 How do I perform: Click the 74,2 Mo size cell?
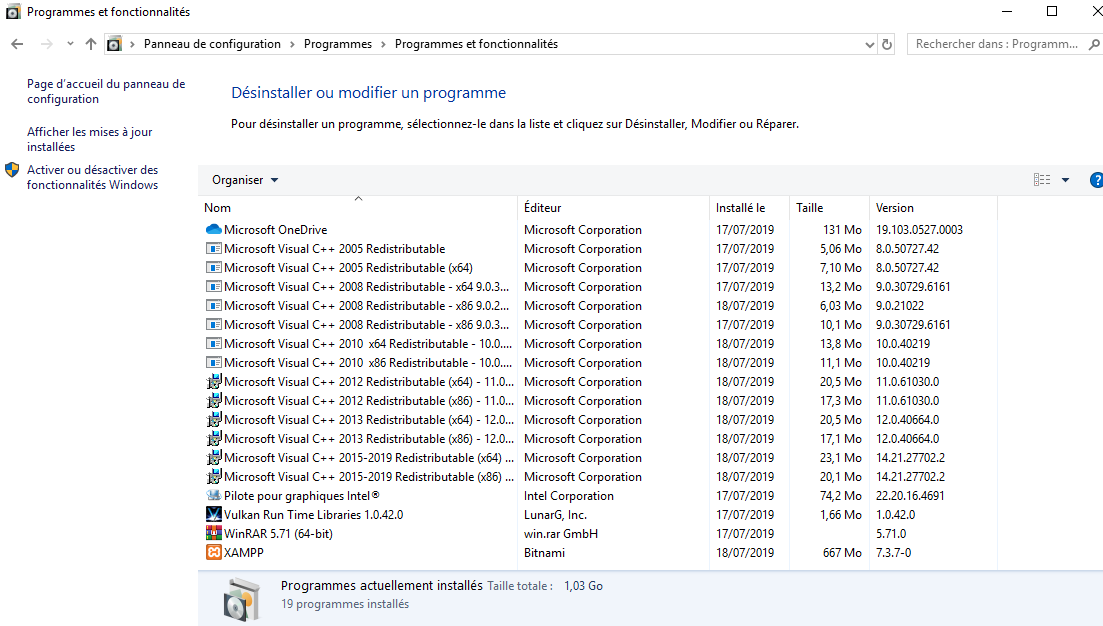click(841, 495)
